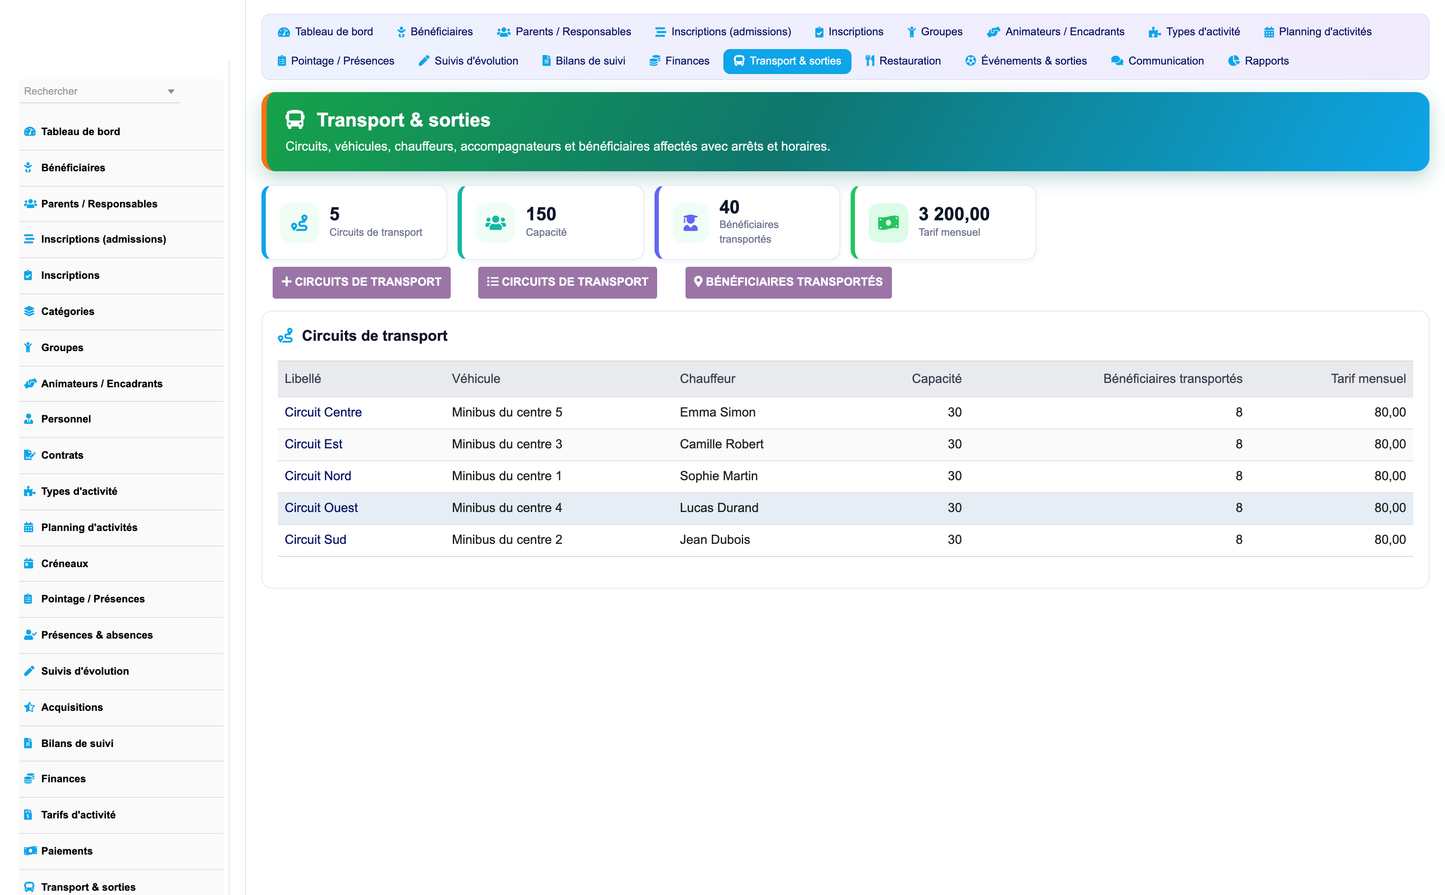Click the add Circuits de transport button
Image resolution: width=1445 pixels, height=895 pixels.
pos(362,282)
